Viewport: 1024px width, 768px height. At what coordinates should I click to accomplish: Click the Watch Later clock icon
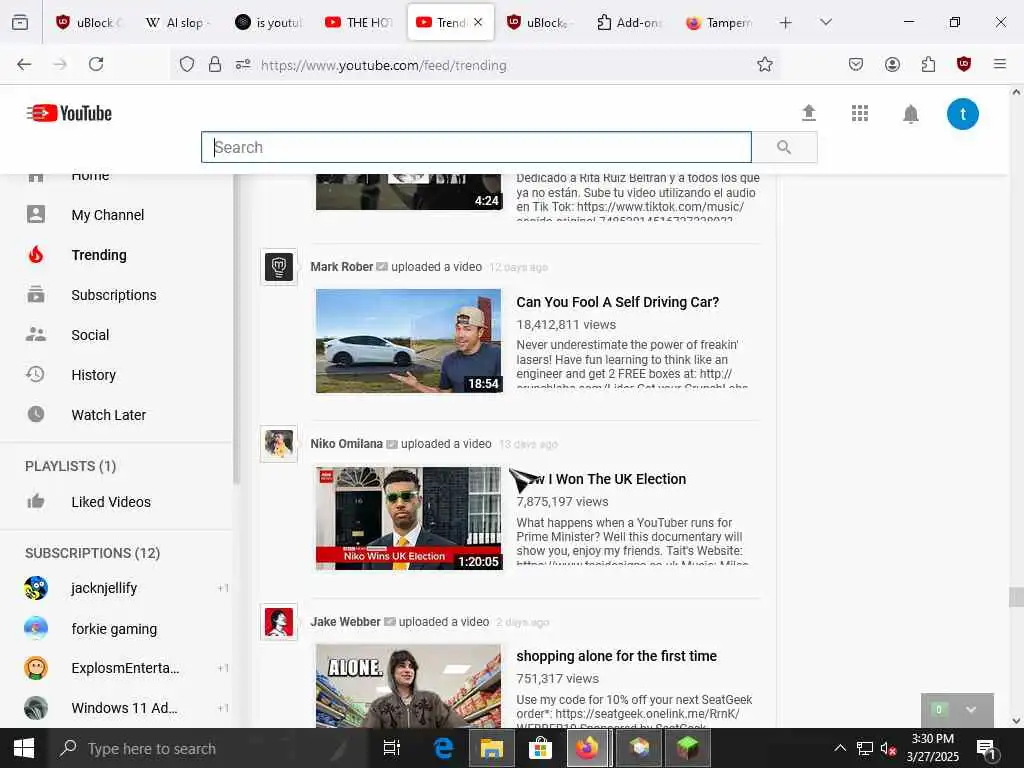click(36, 414)
